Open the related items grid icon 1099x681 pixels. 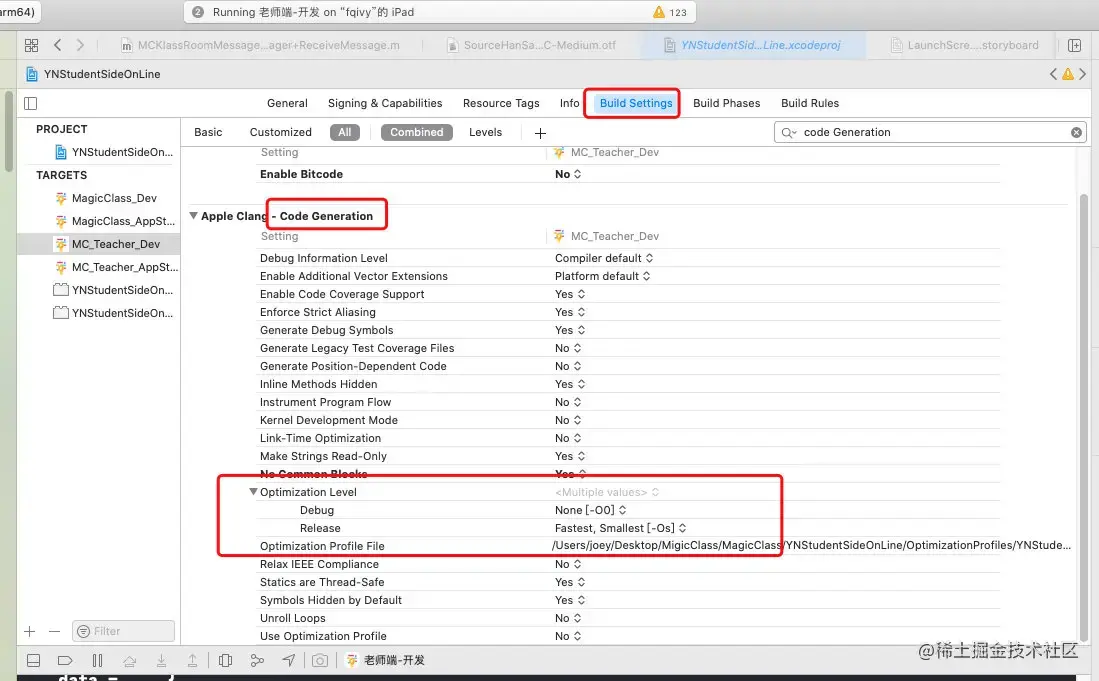click(x=32, y=46)
